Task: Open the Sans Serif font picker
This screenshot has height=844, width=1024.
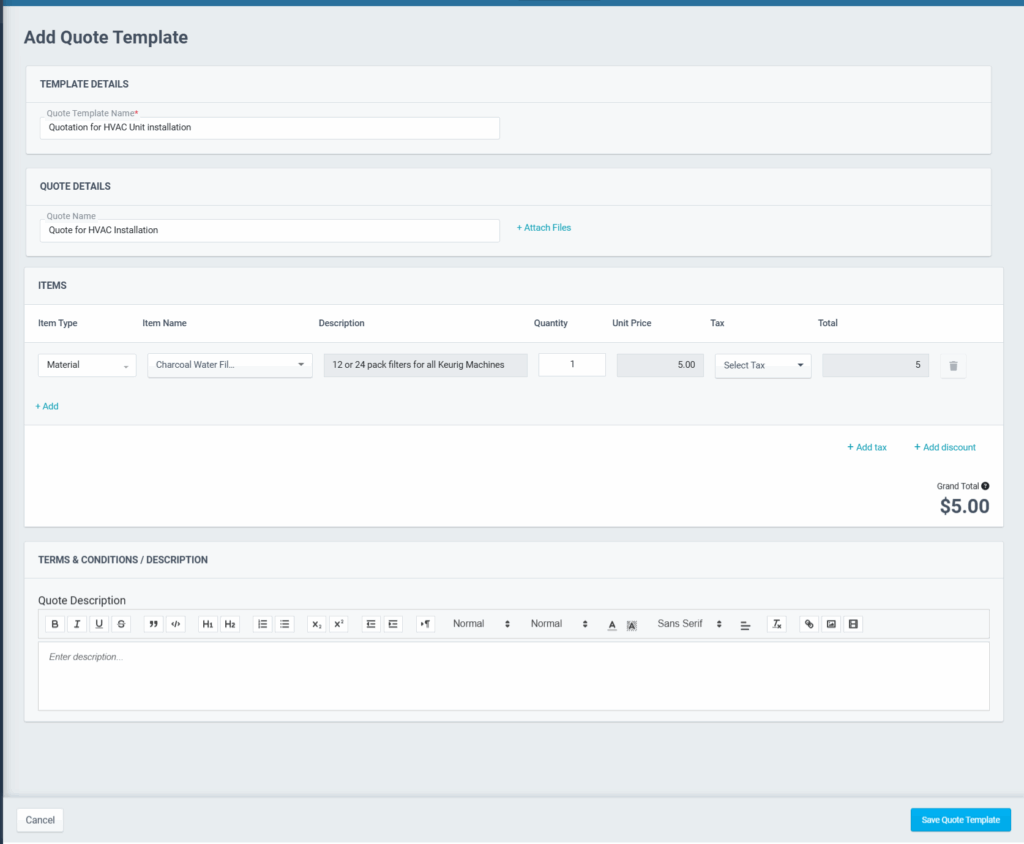Action: [689, 624]
